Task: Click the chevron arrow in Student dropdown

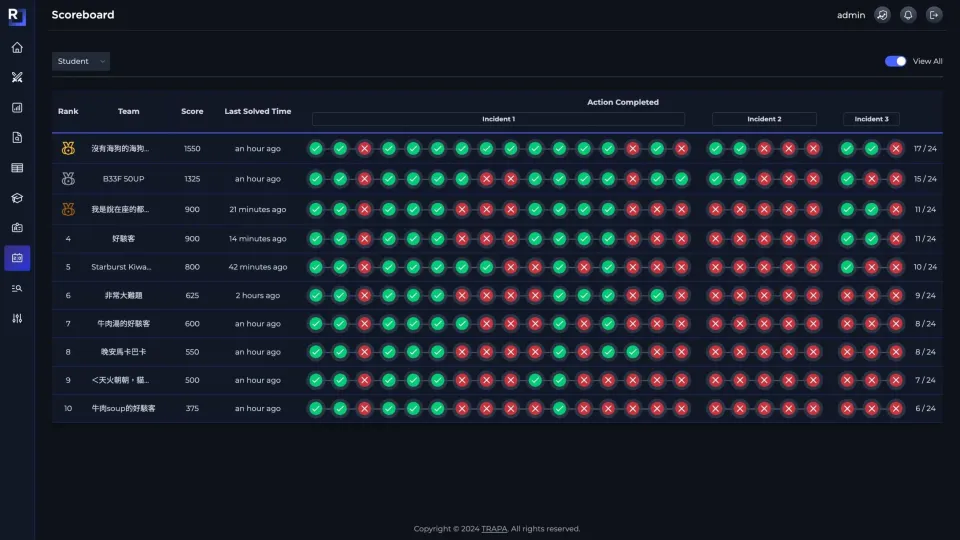Action: click(x=102, y=61)
